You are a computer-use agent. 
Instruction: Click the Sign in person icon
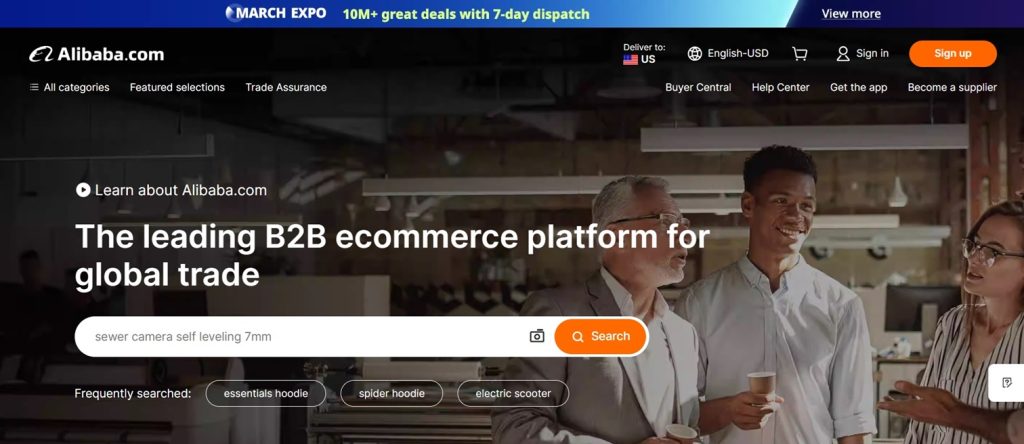(x=843, y=54)
